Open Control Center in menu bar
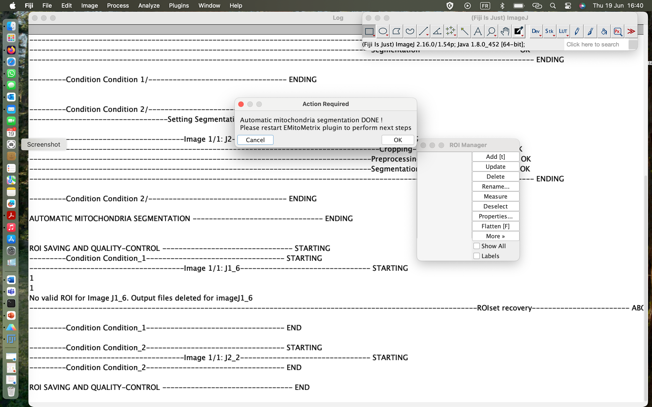The image size is (652, 407). coord(568,6)
